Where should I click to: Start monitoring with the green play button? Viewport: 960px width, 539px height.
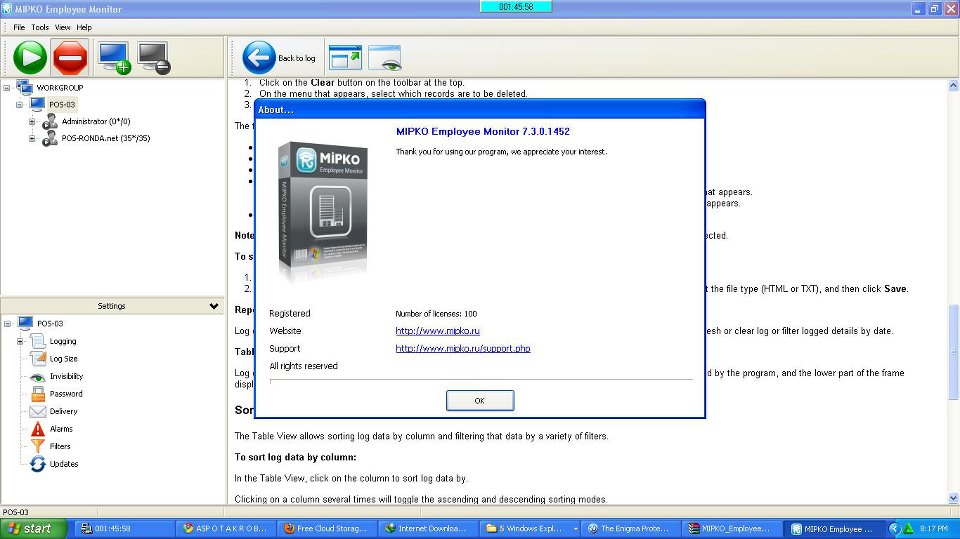30,58
